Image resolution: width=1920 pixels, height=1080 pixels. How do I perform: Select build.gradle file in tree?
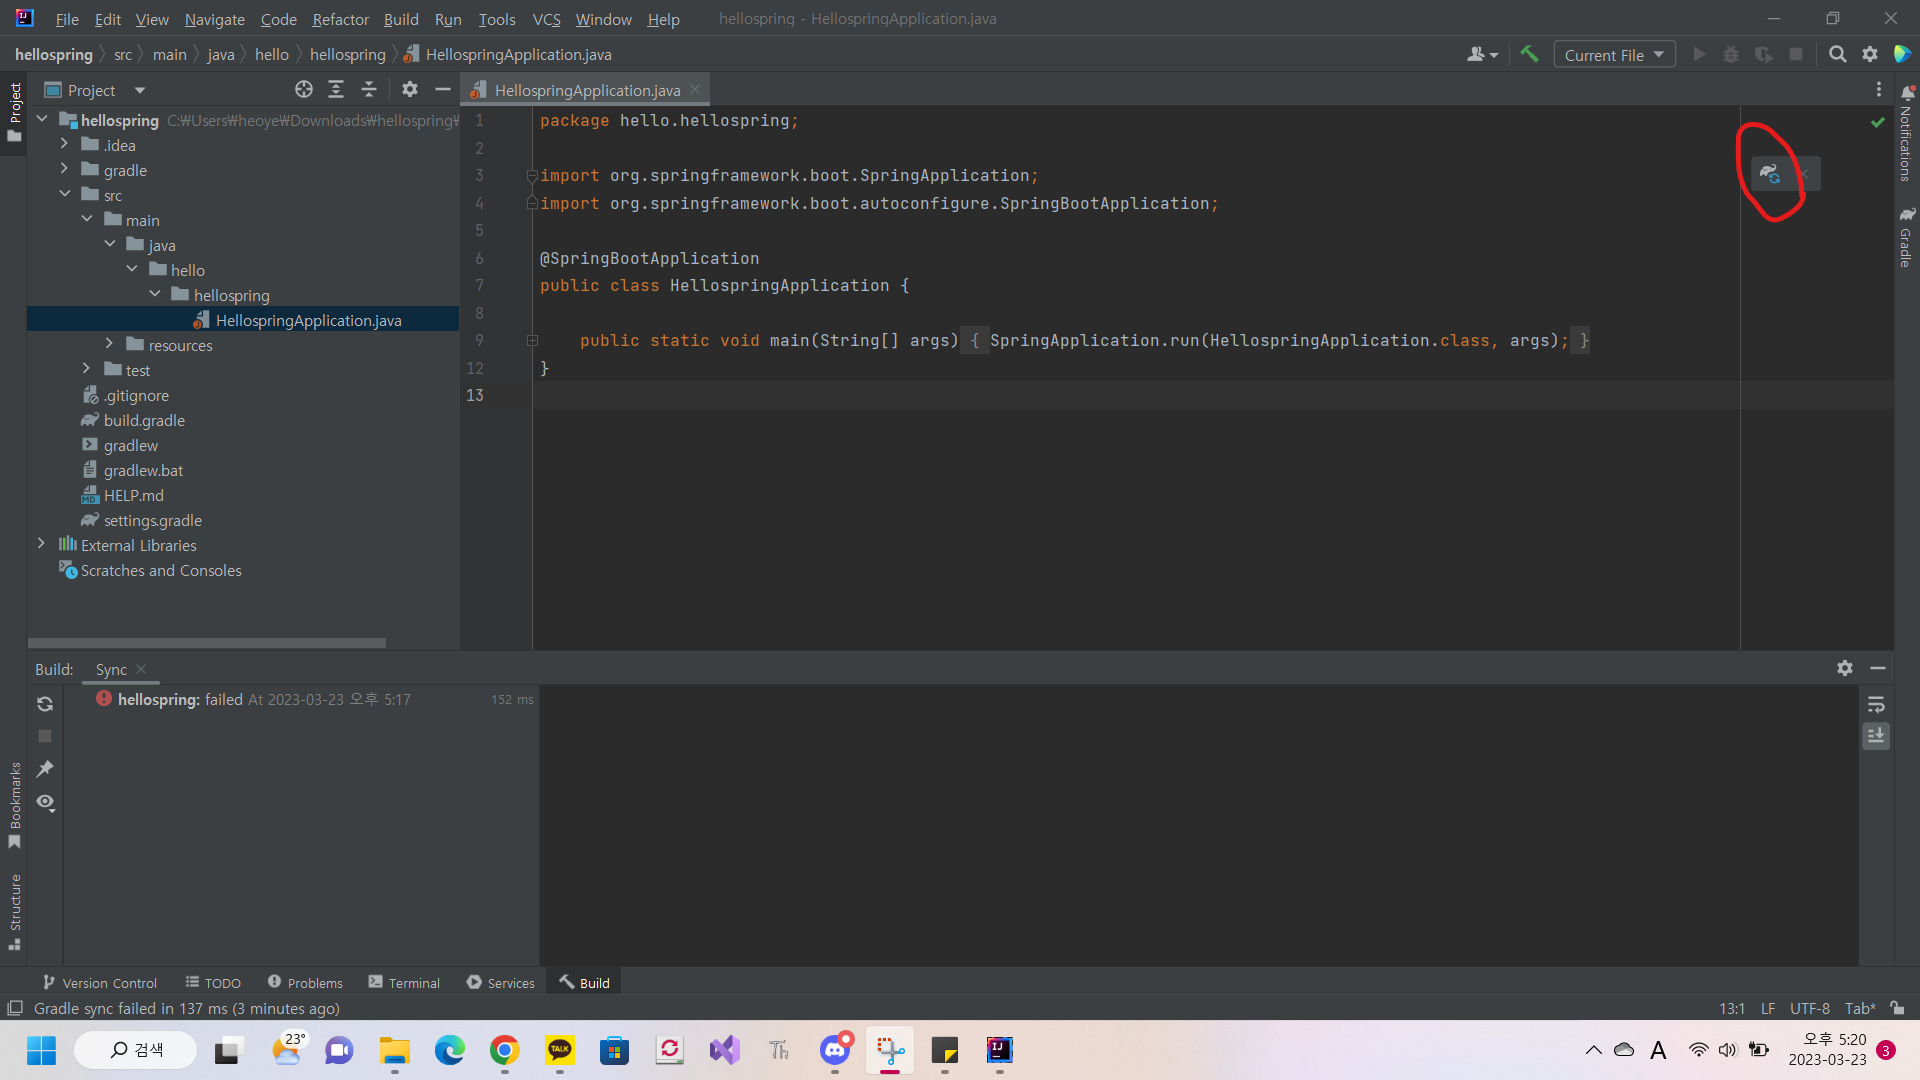click(144, 420)
